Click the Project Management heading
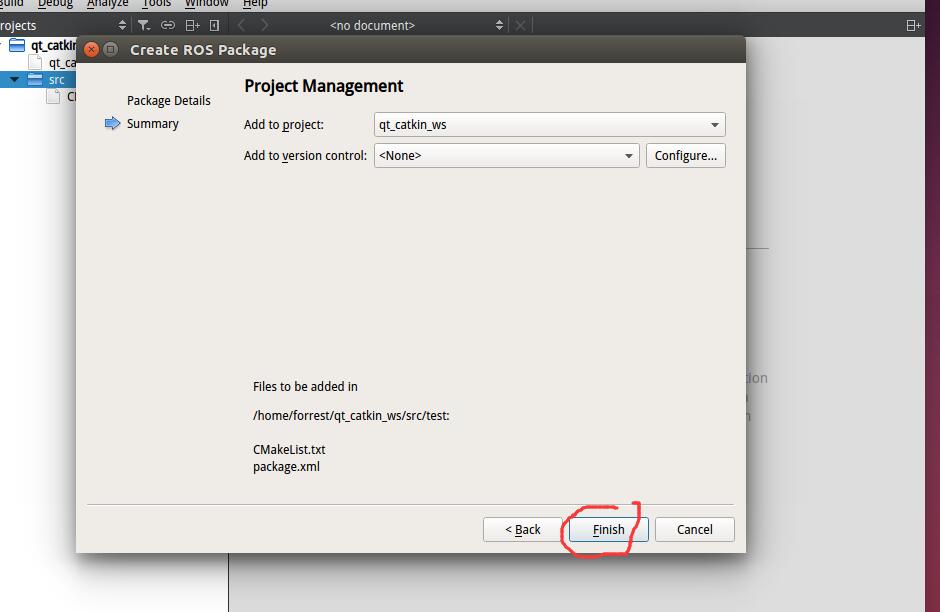 click(324, 86)
